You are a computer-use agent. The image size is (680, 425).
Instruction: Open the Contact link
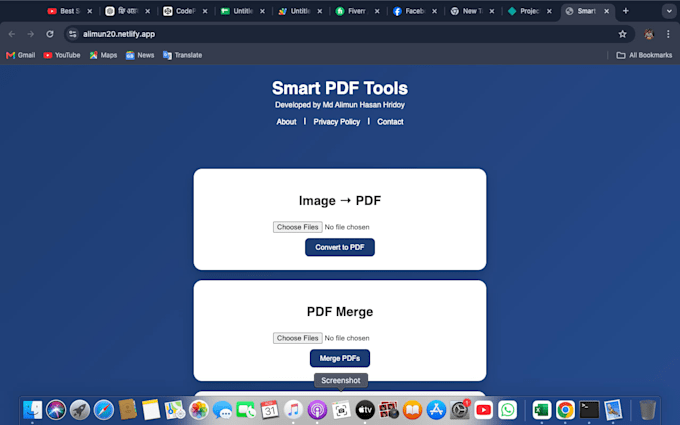pos(390,122)
